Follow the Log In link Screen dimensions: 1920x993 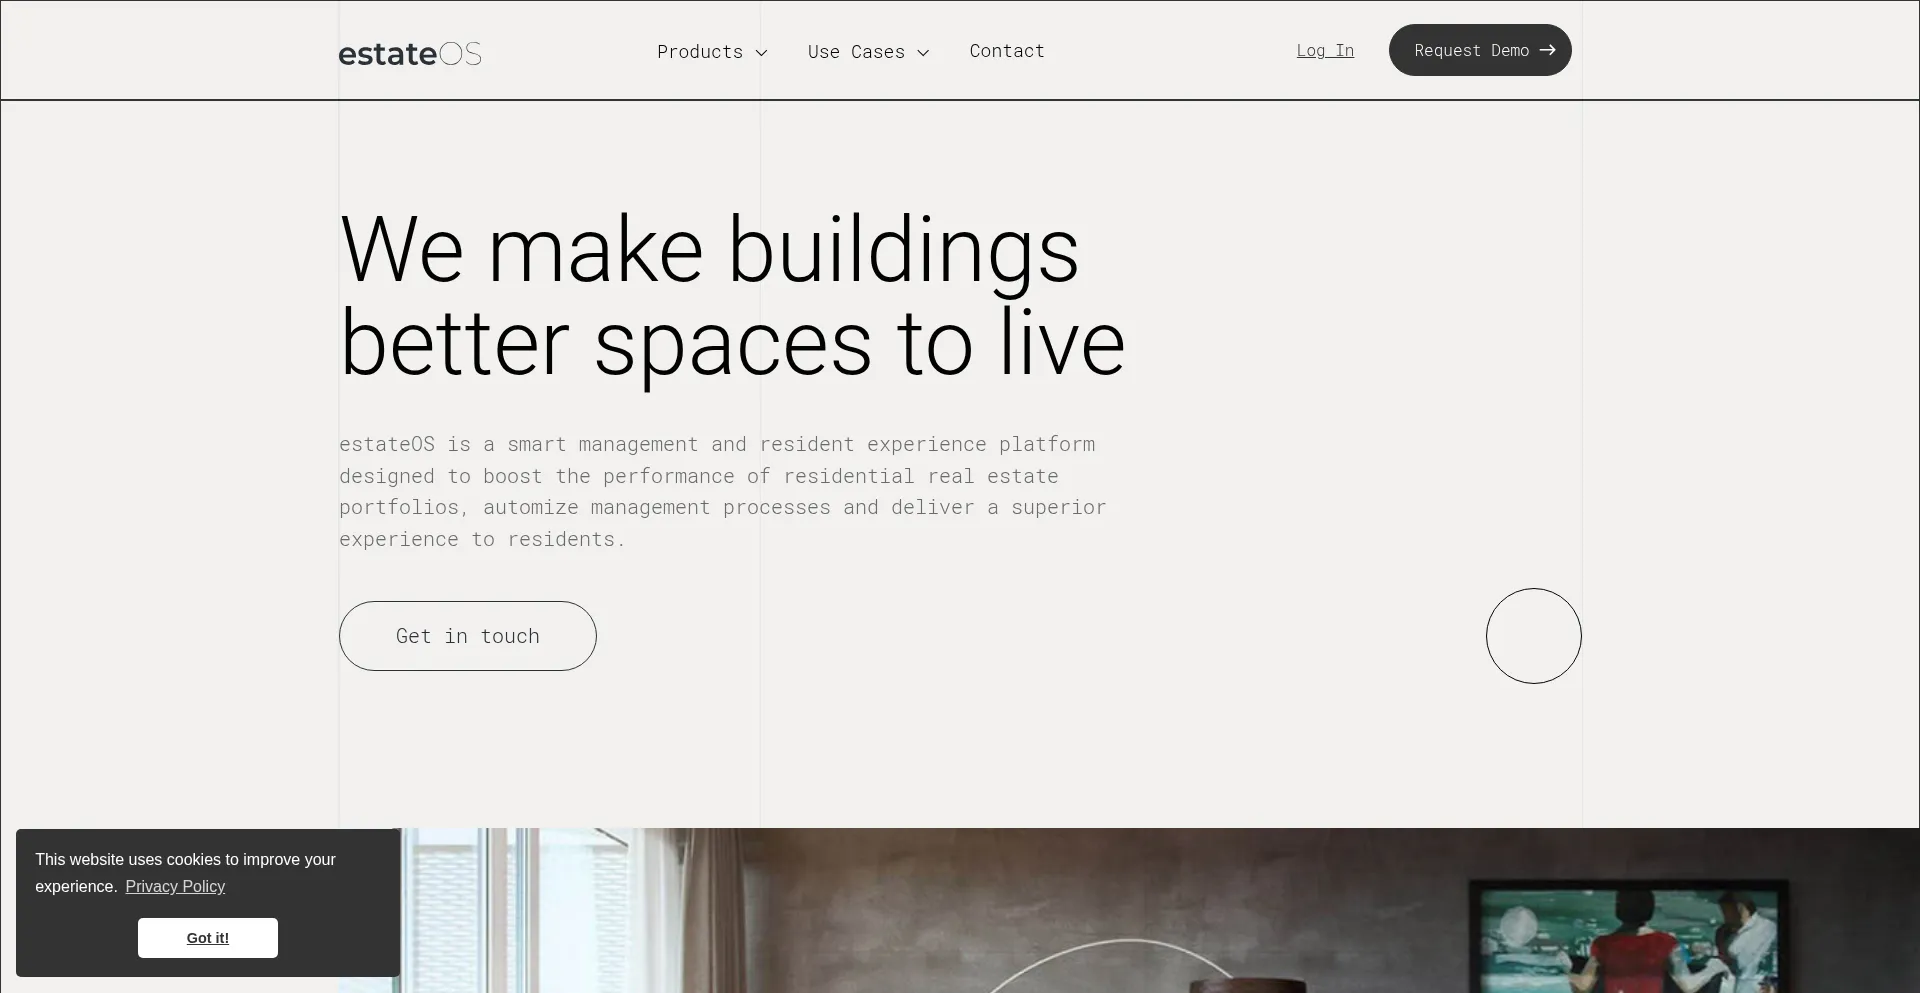1325,50
